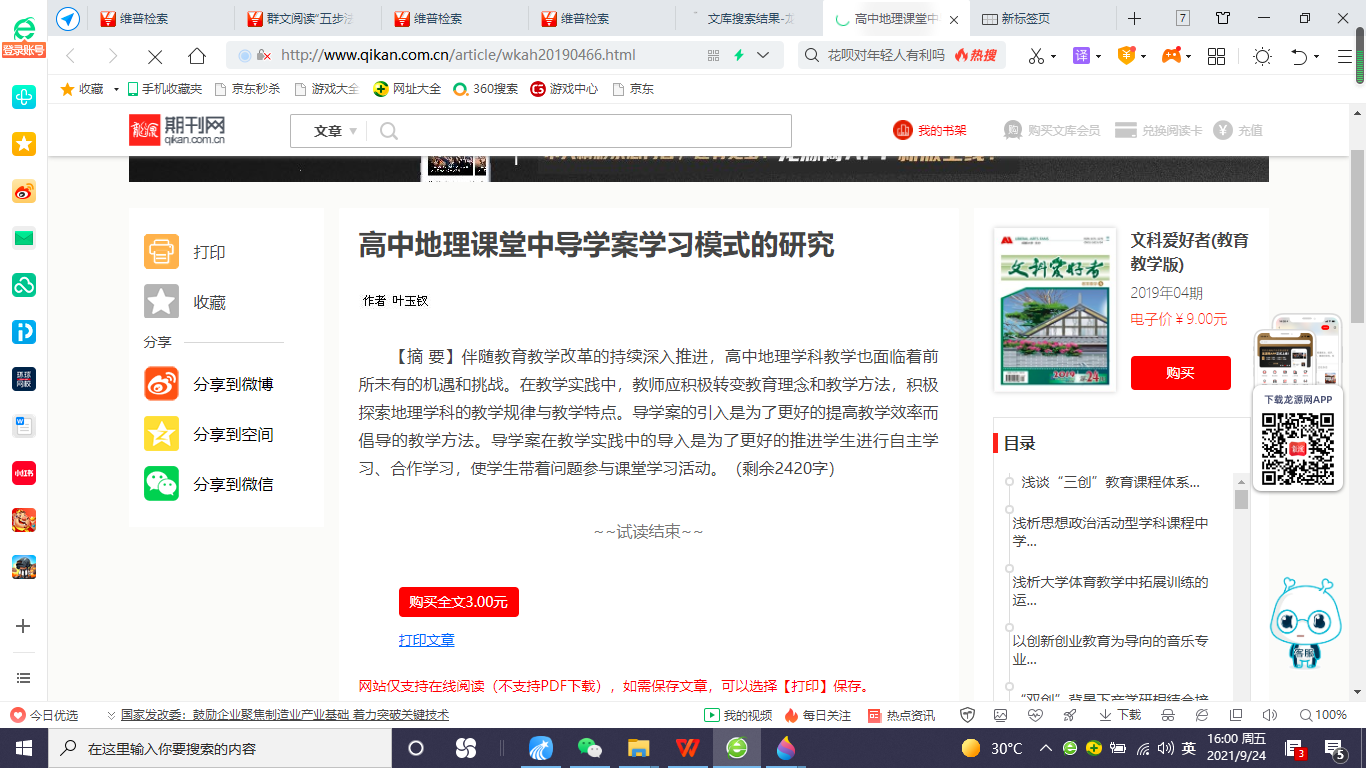Open dropdown next to undo arrow icon
1366x768 pixels.
coord(1316,56)
